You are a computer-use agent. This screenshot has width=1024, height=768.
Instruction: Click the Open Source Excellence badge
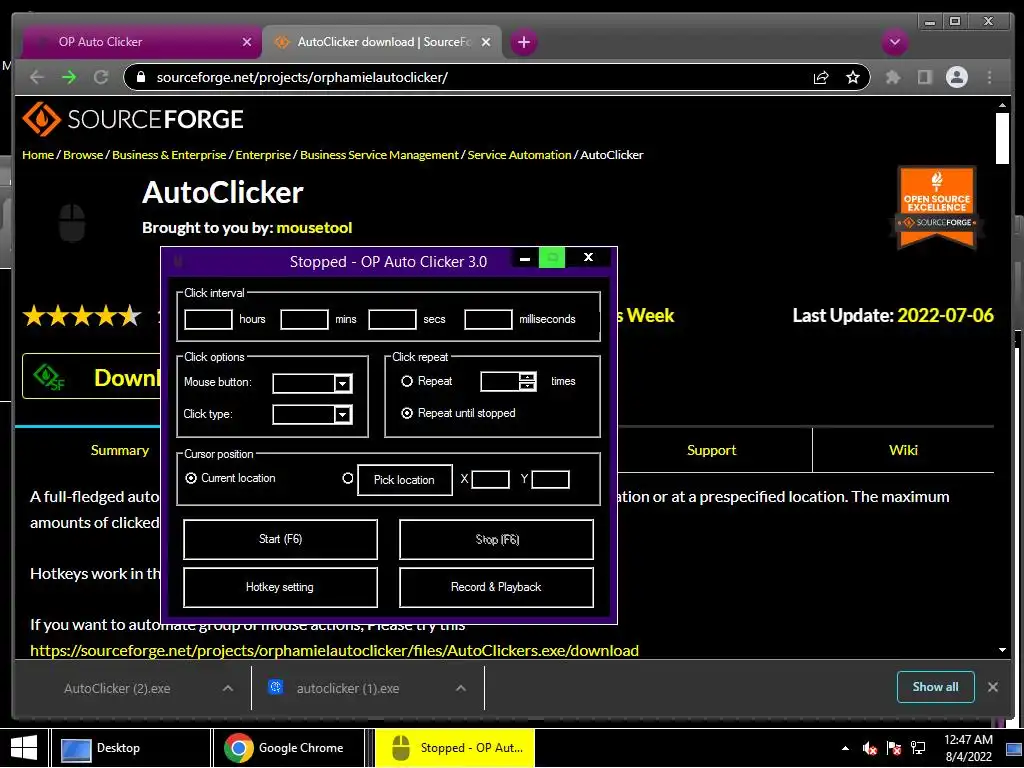936,208
